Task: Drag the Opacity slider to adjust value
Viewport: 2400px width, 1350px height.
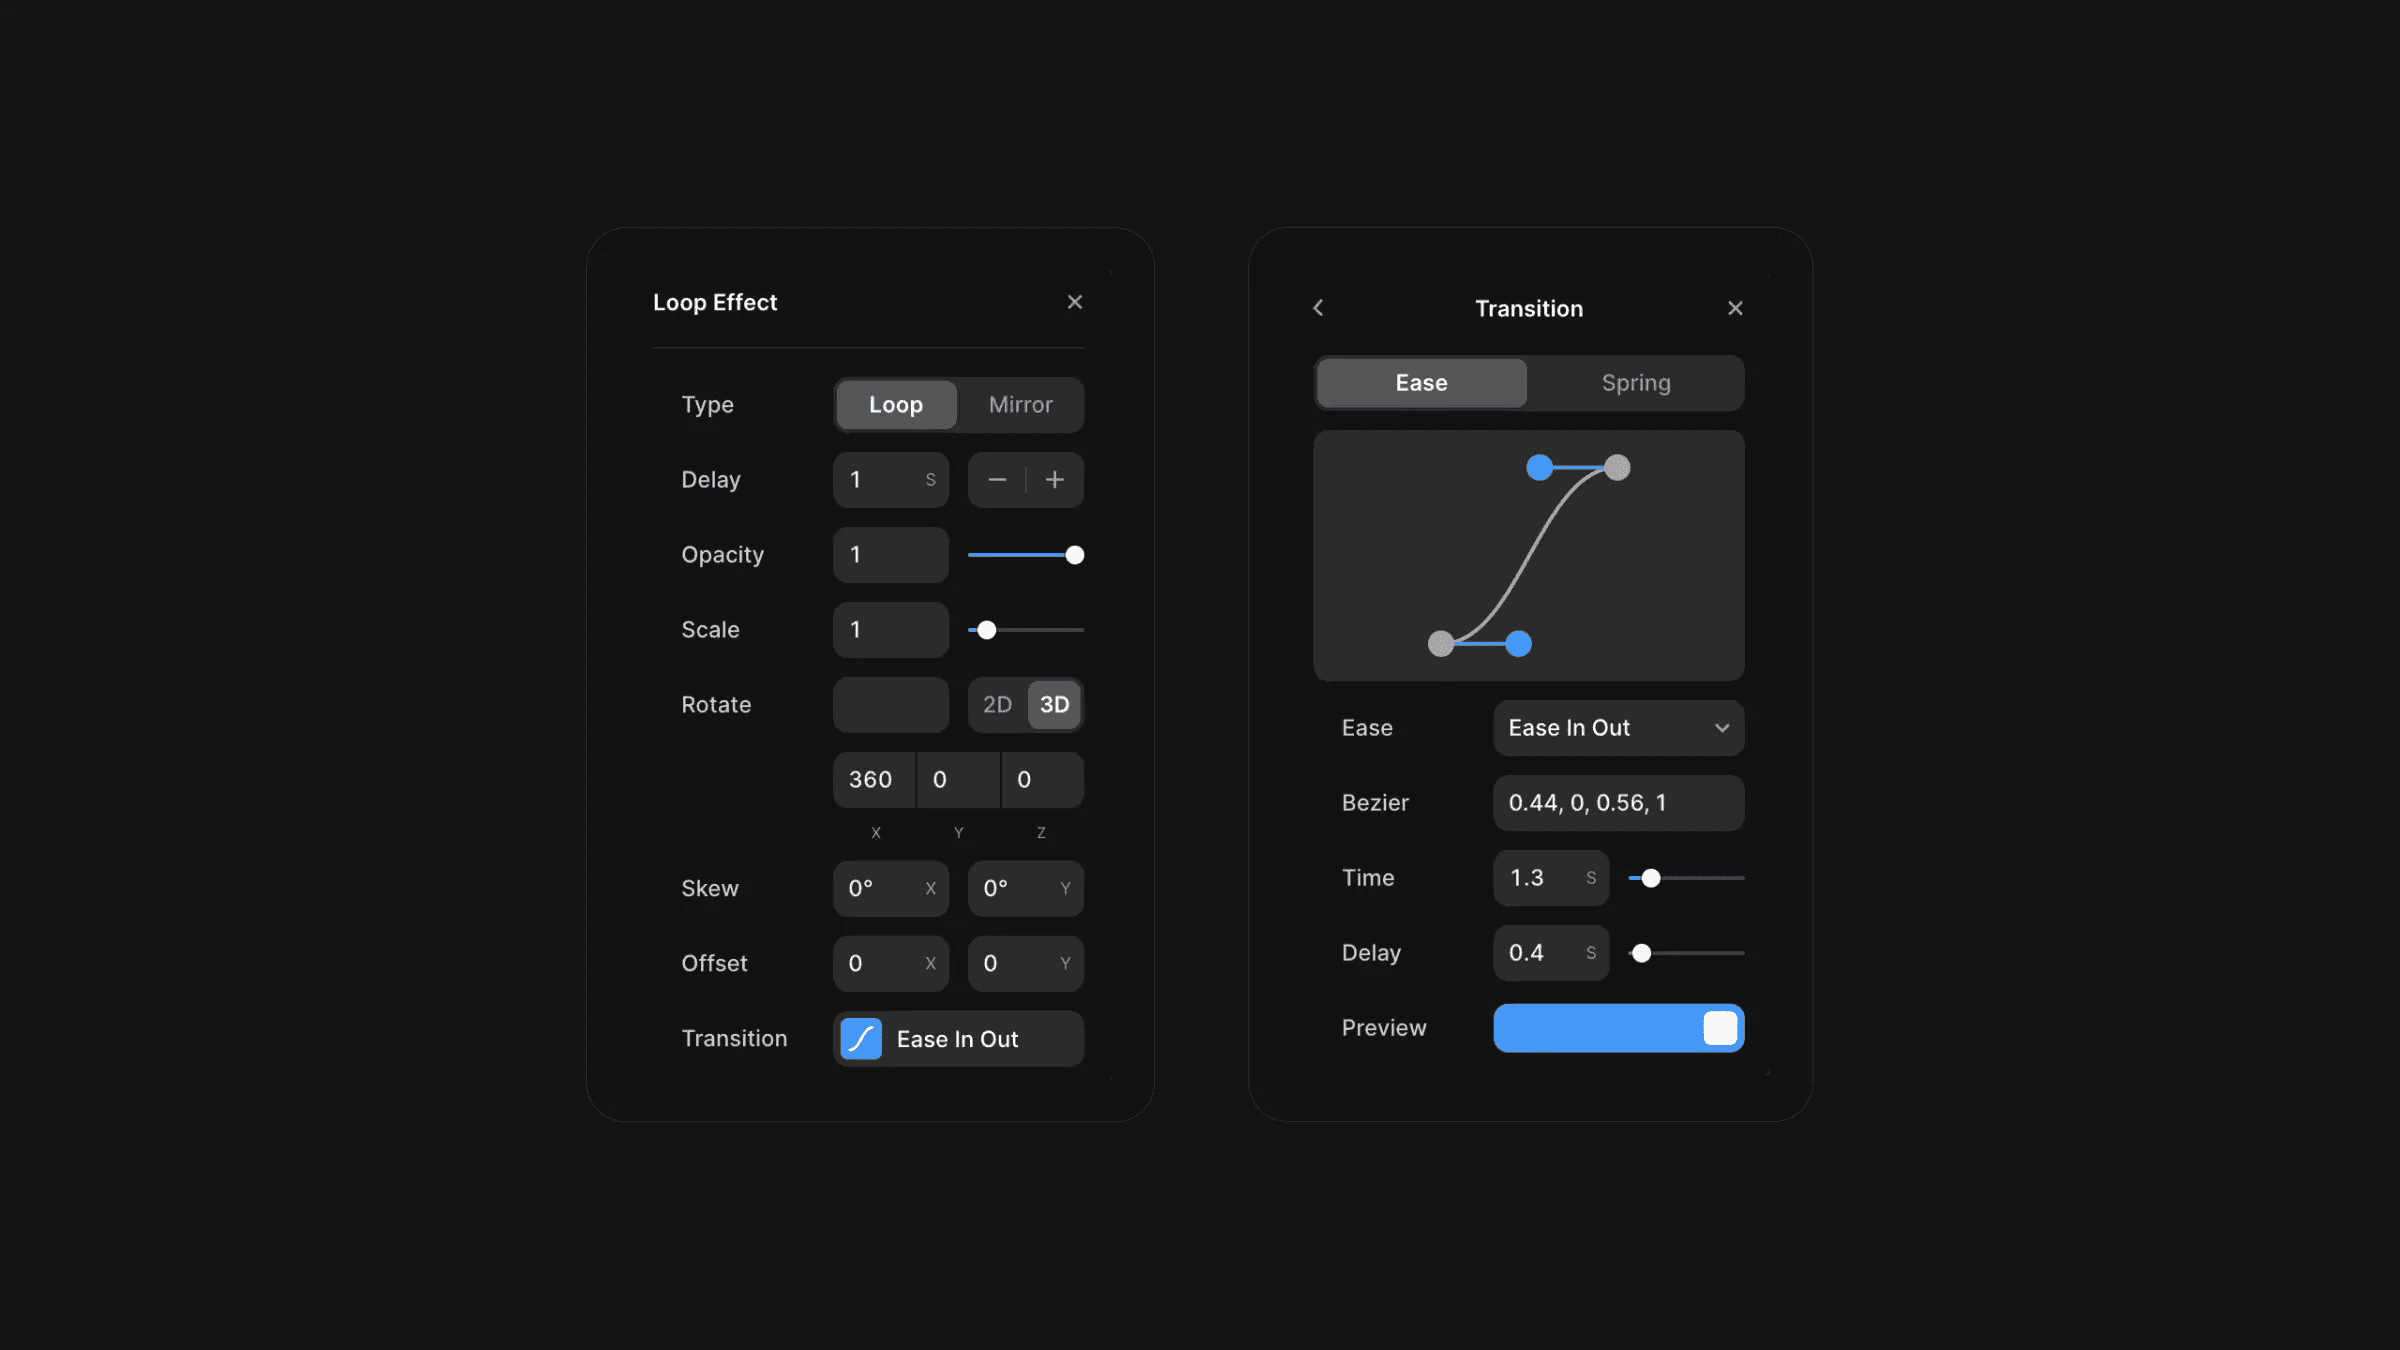Action: click(x=1073, y=554)
